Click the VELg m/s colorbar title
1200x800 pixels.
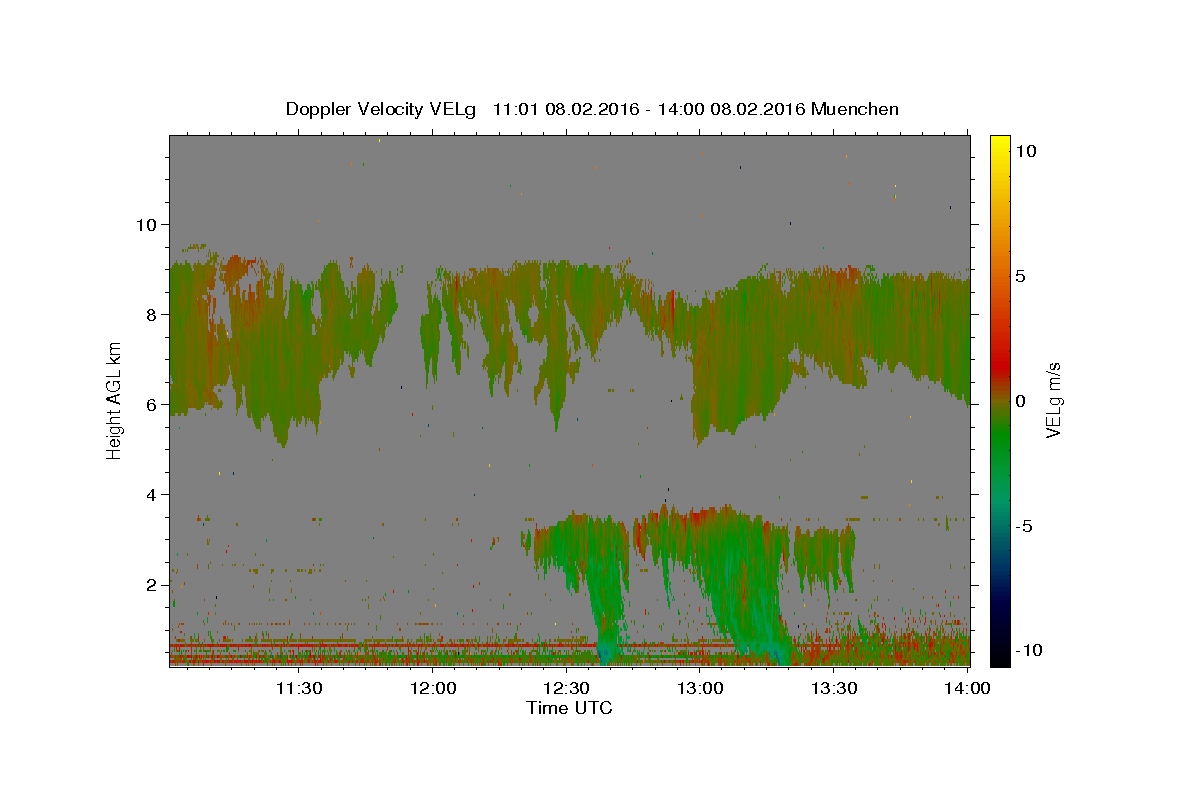pos(1054,400)
